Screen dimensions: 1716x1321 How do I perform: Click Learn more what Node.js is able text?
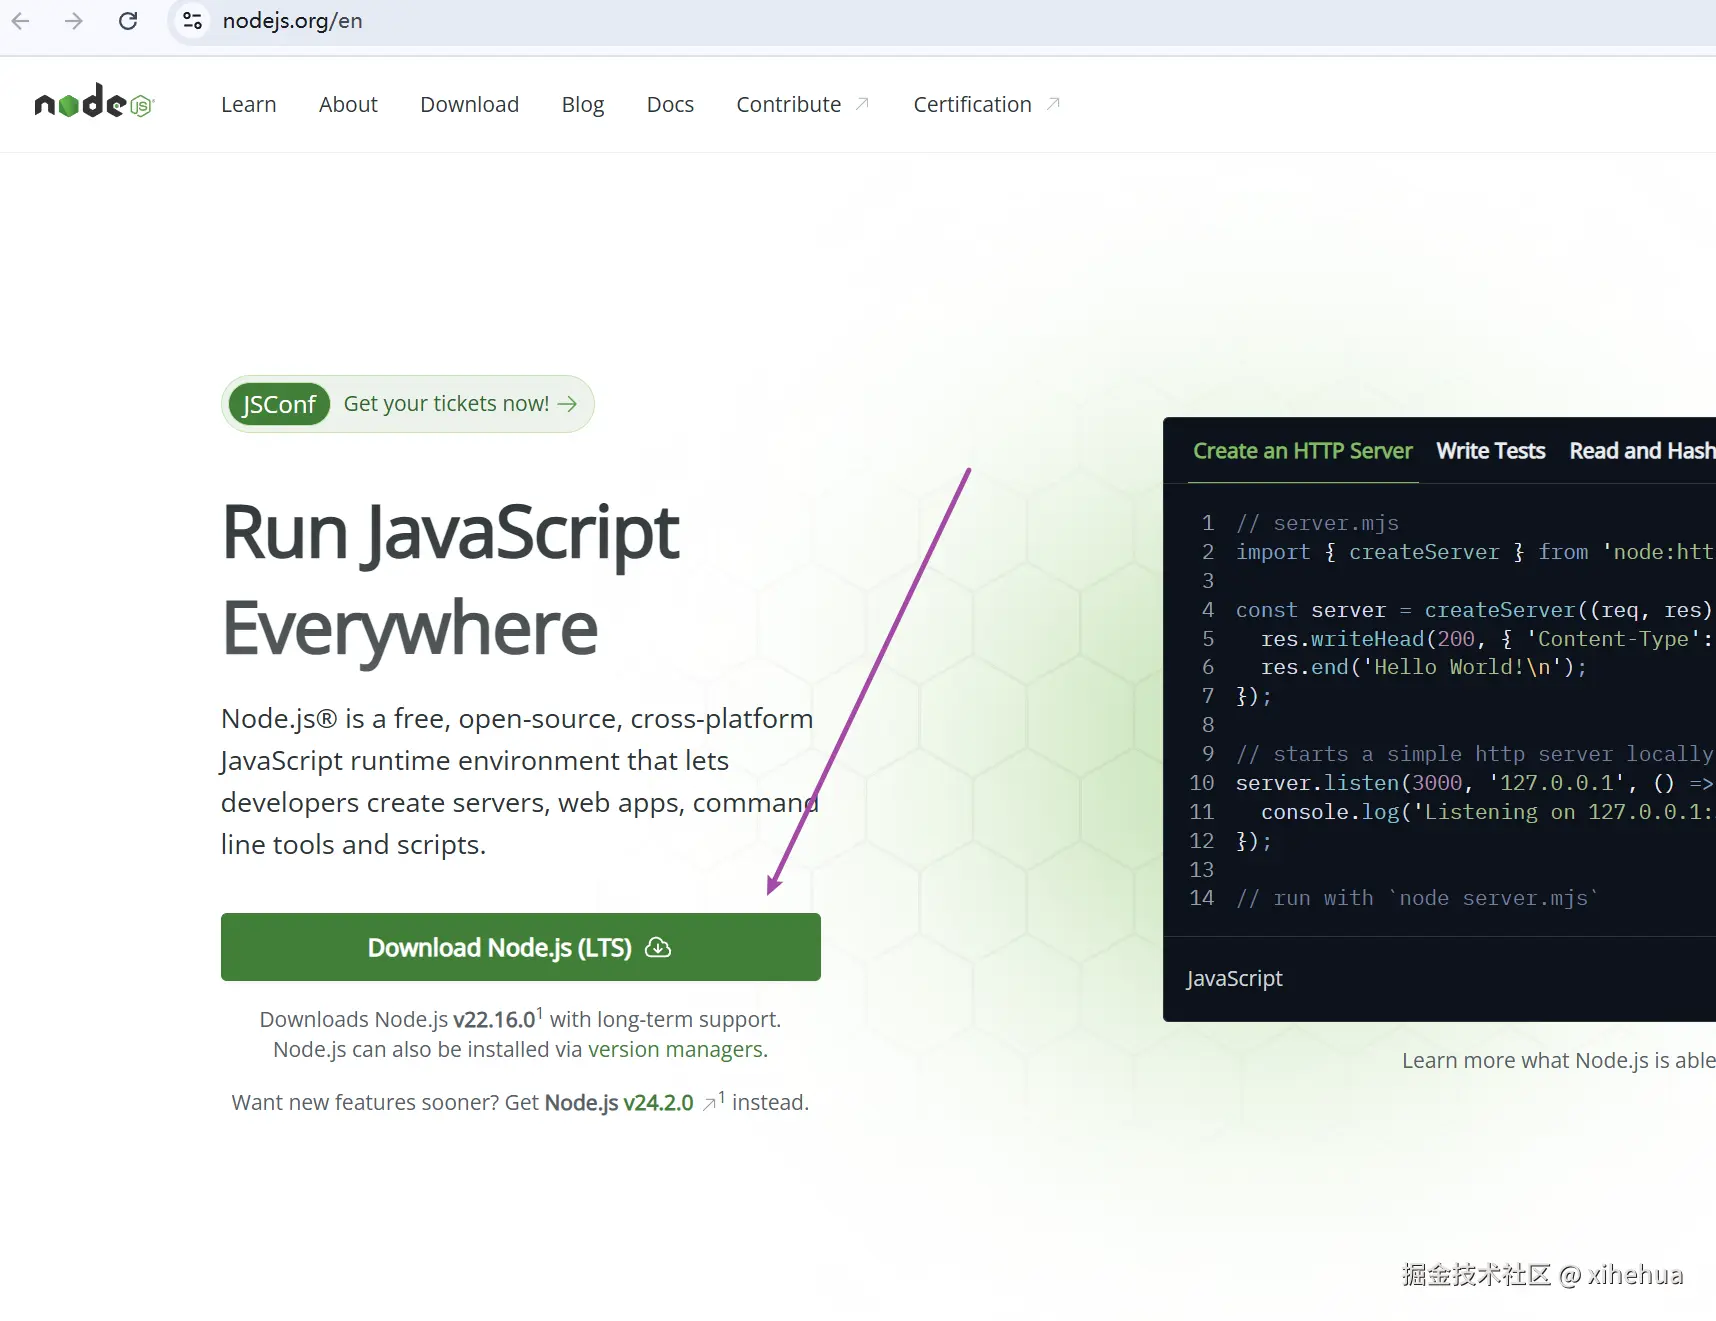(x=1558, y=1061)
